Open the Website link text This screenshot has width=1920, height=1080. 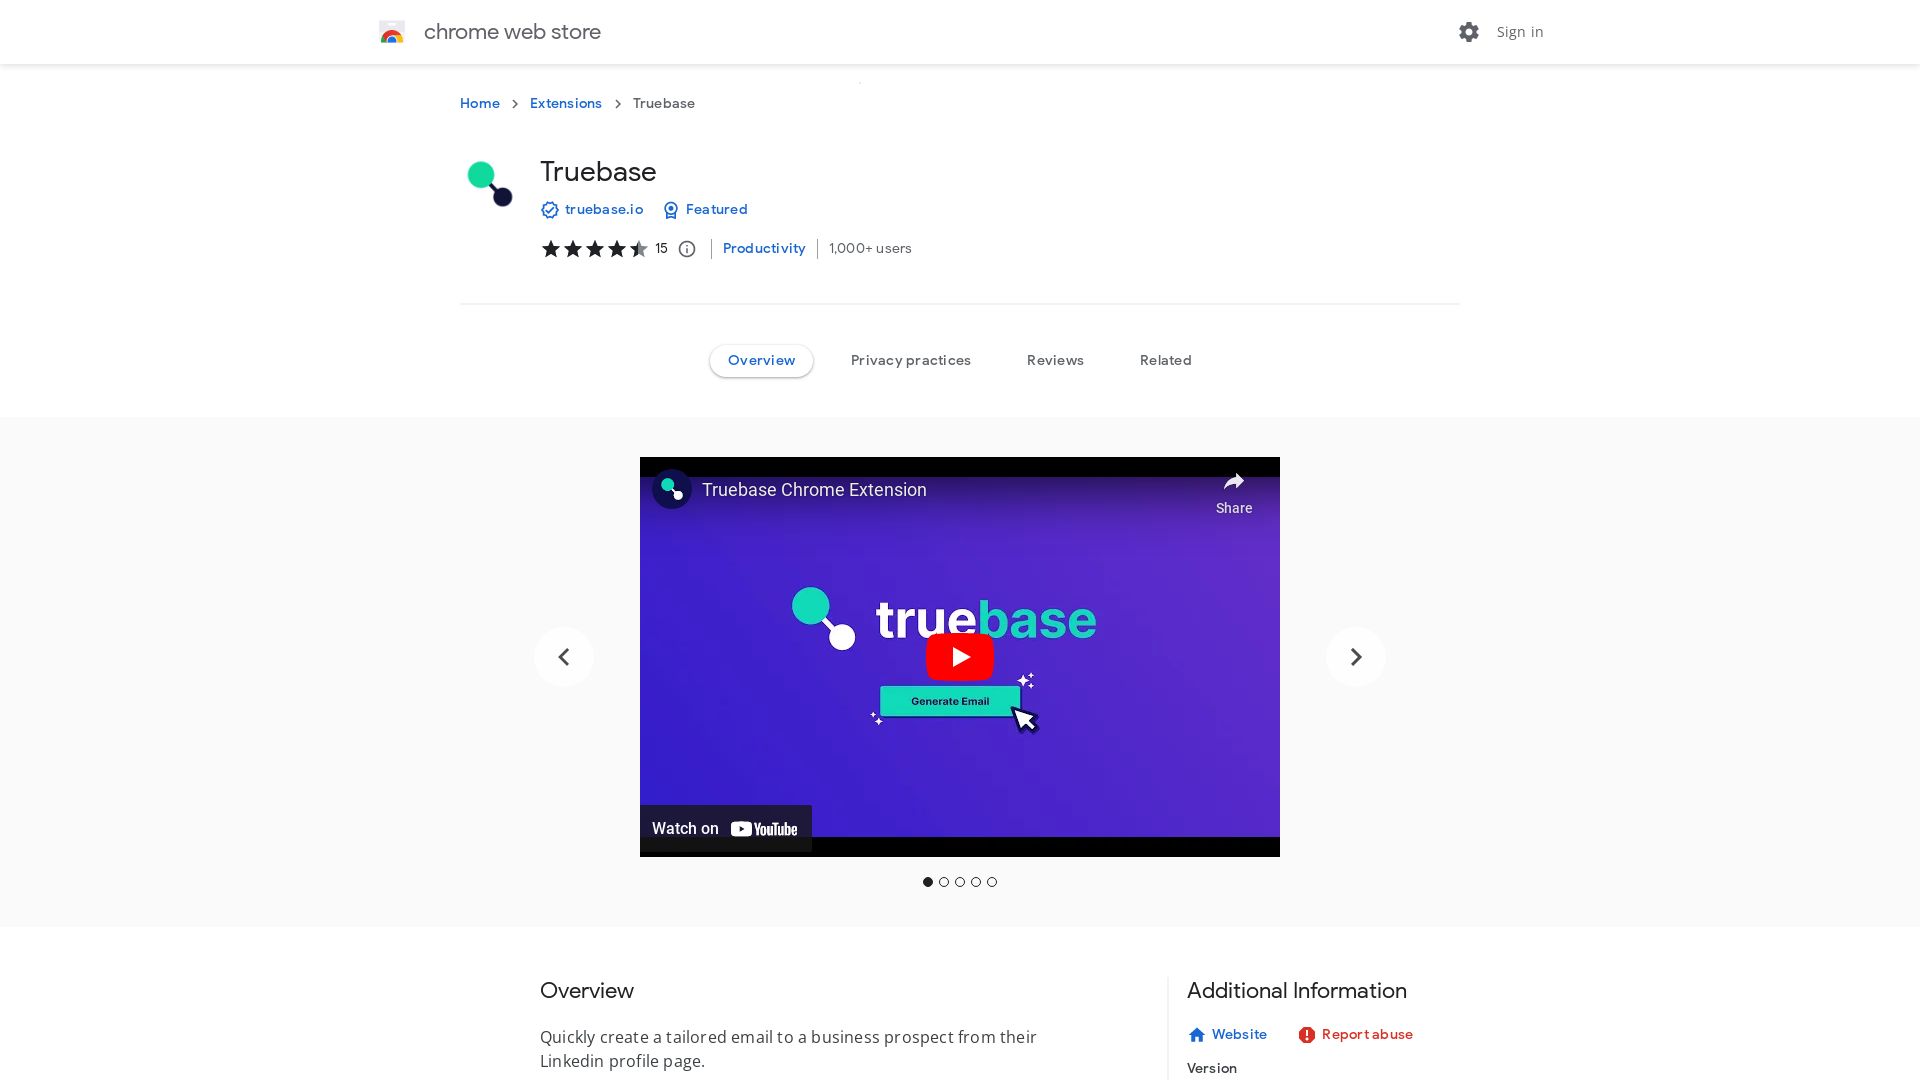(1239, 1035)
